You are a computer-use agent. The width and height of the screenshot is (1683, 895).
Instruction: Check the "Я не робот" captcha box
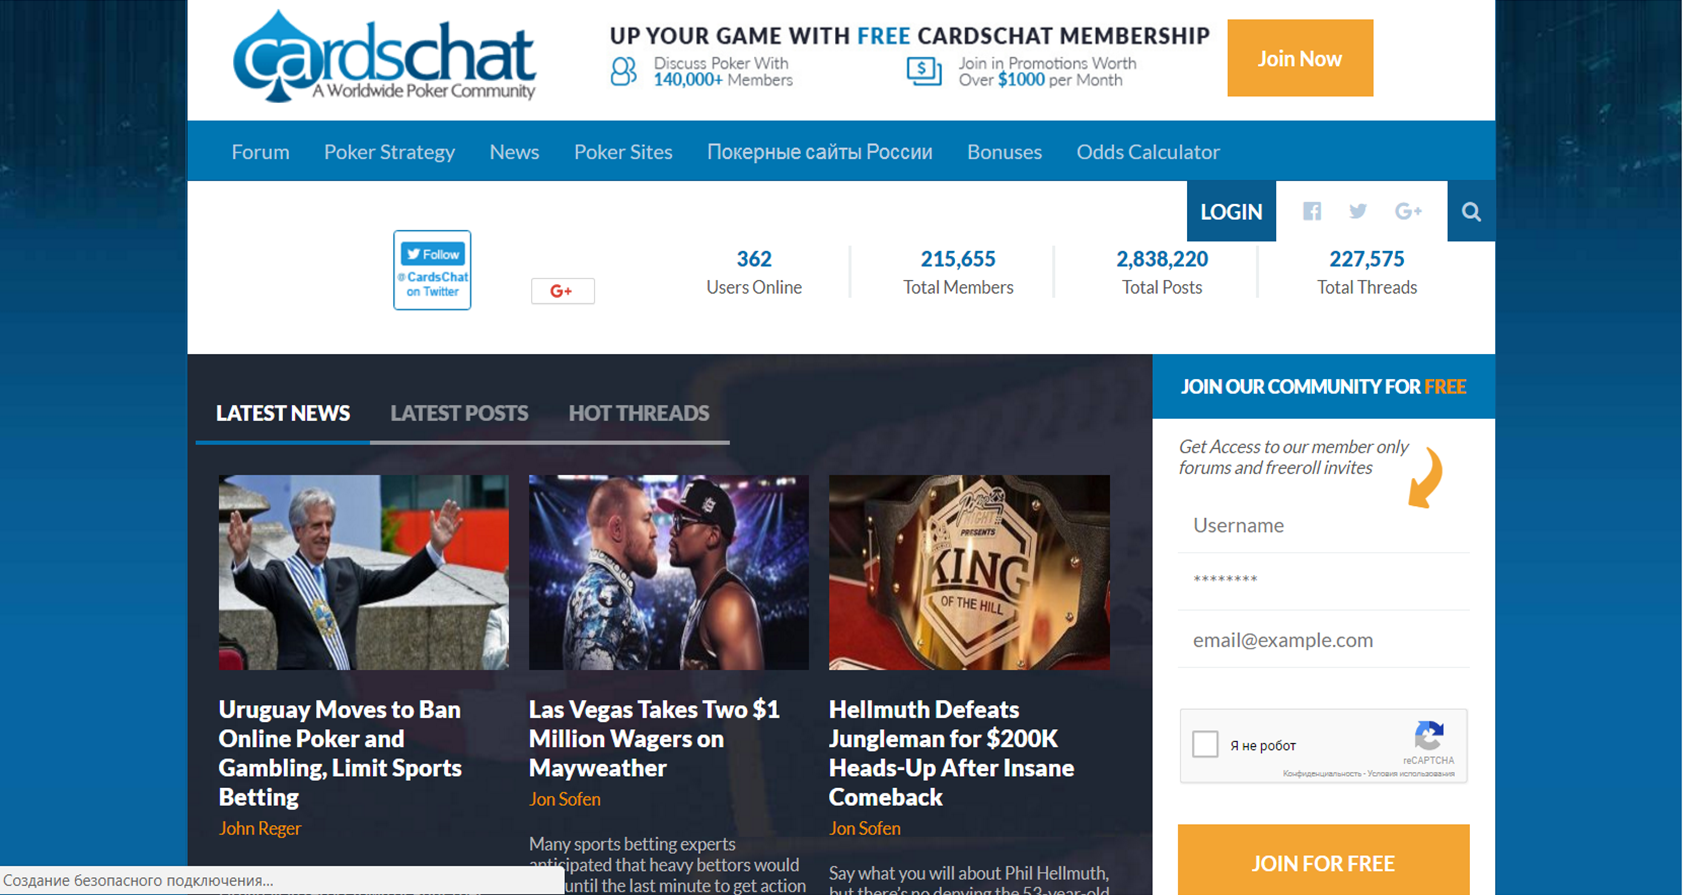tap(1205, 744)
